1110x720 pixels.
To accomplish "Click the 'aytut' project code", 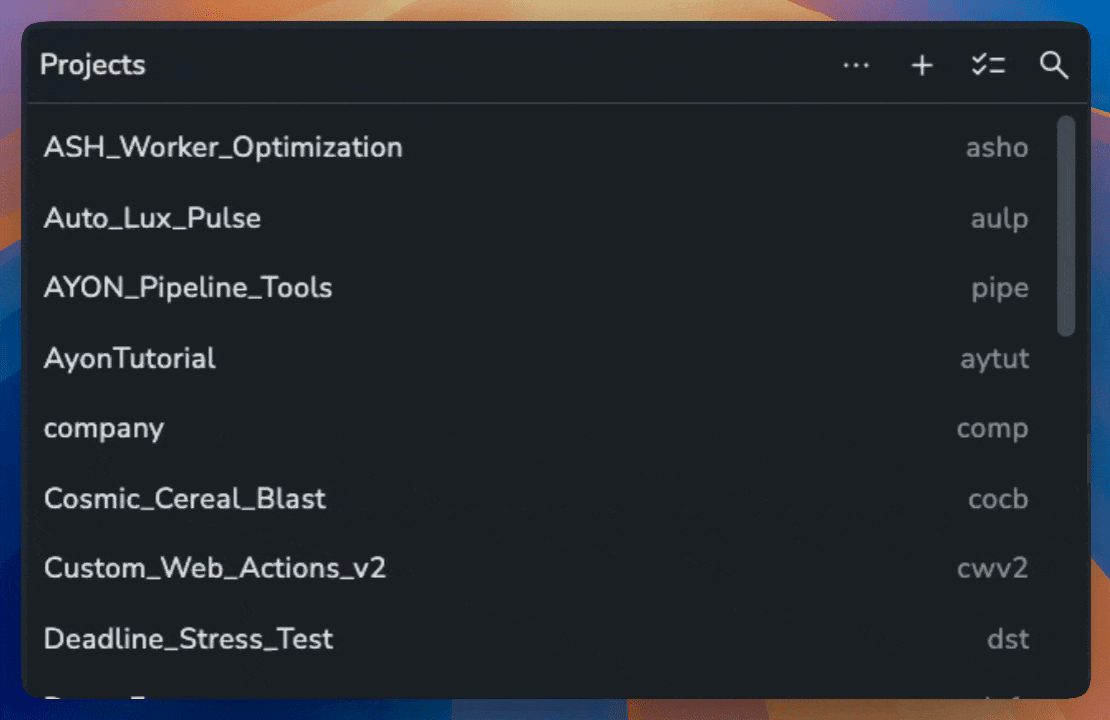I will [995, 359].
